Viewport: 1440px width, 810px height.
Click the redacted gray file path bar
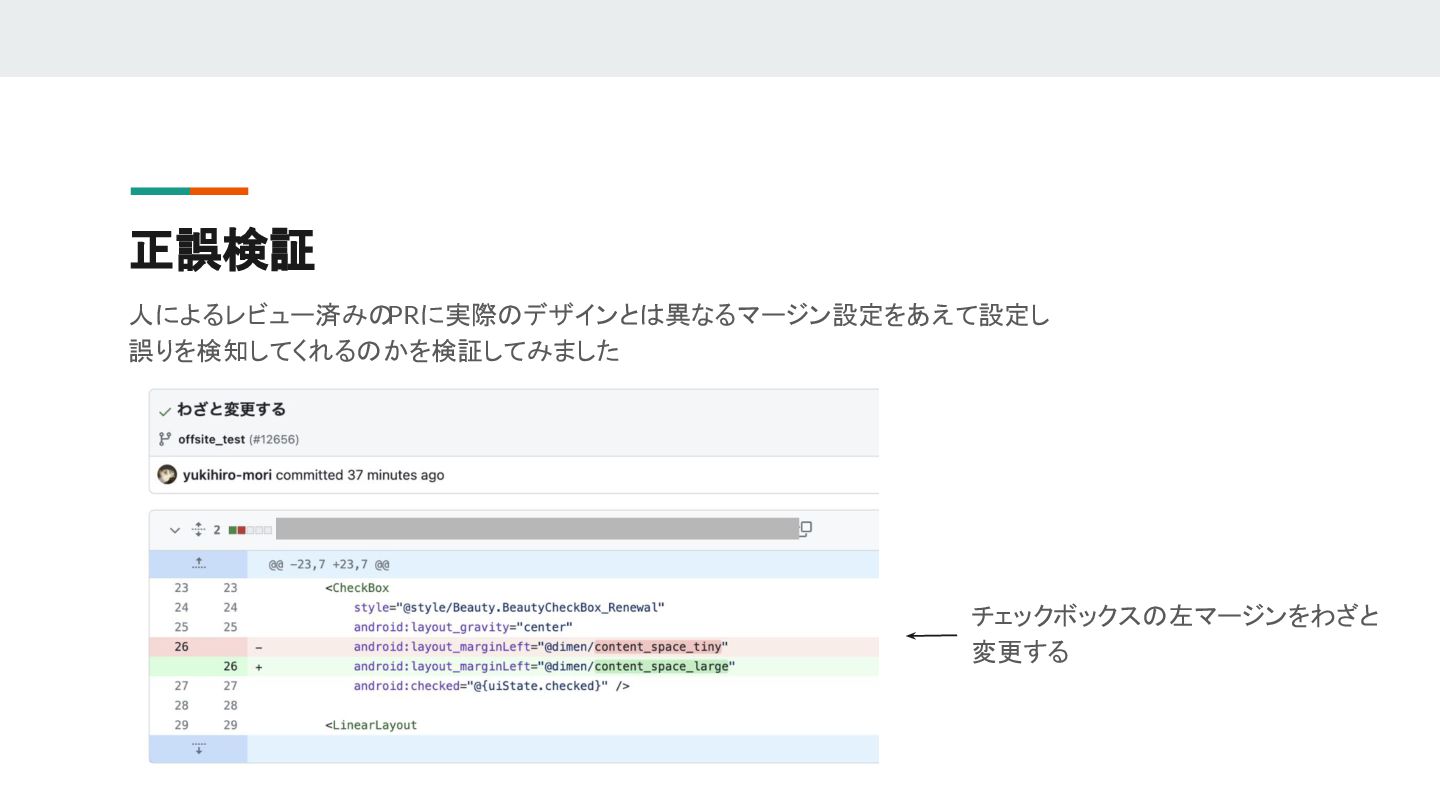coord(537,529)
